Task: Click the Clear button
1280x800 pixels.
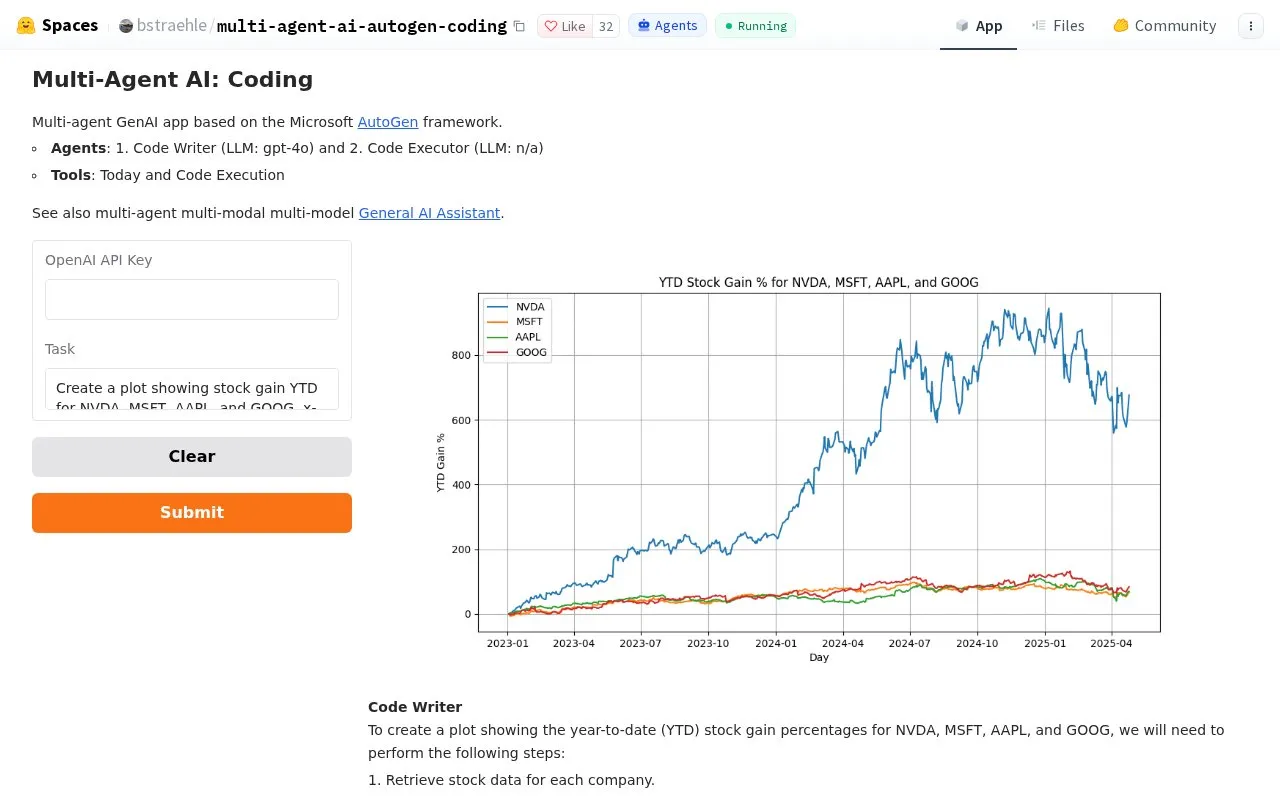Action: click(x=192, y=457)
